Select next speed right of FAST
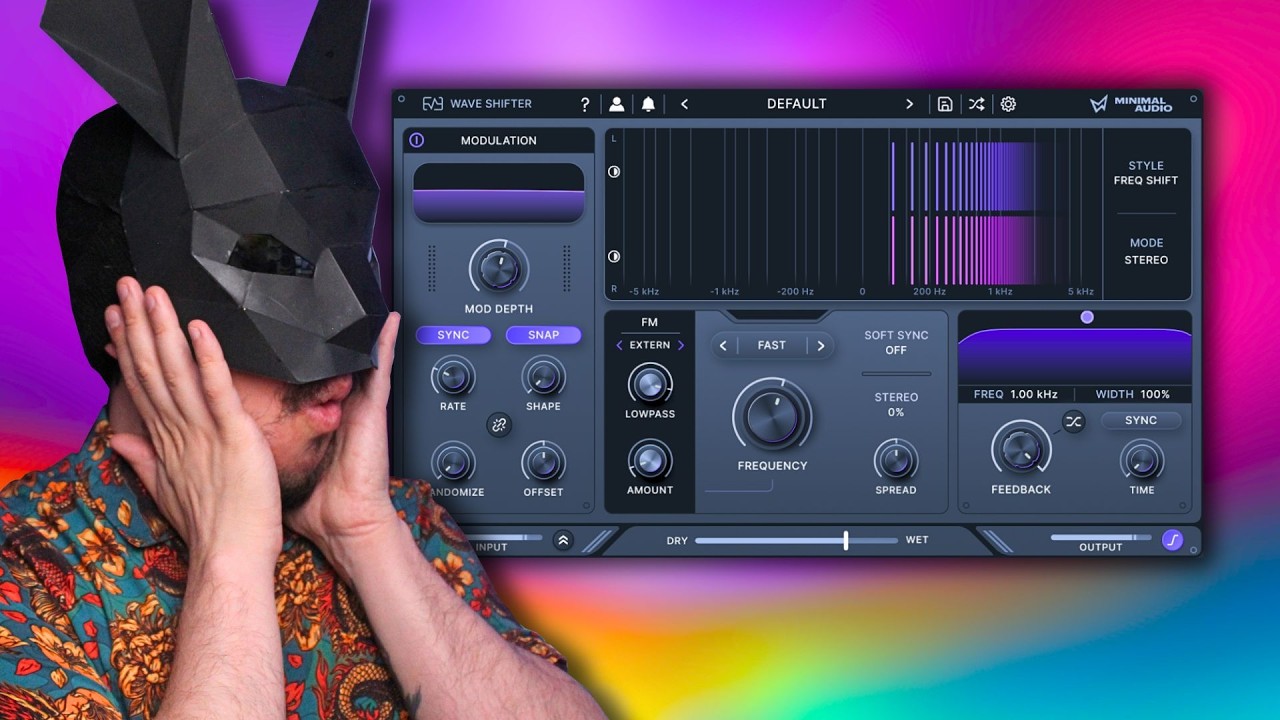Image resolution: width=1280 pixels, height=720 pixels. [820, 346]
